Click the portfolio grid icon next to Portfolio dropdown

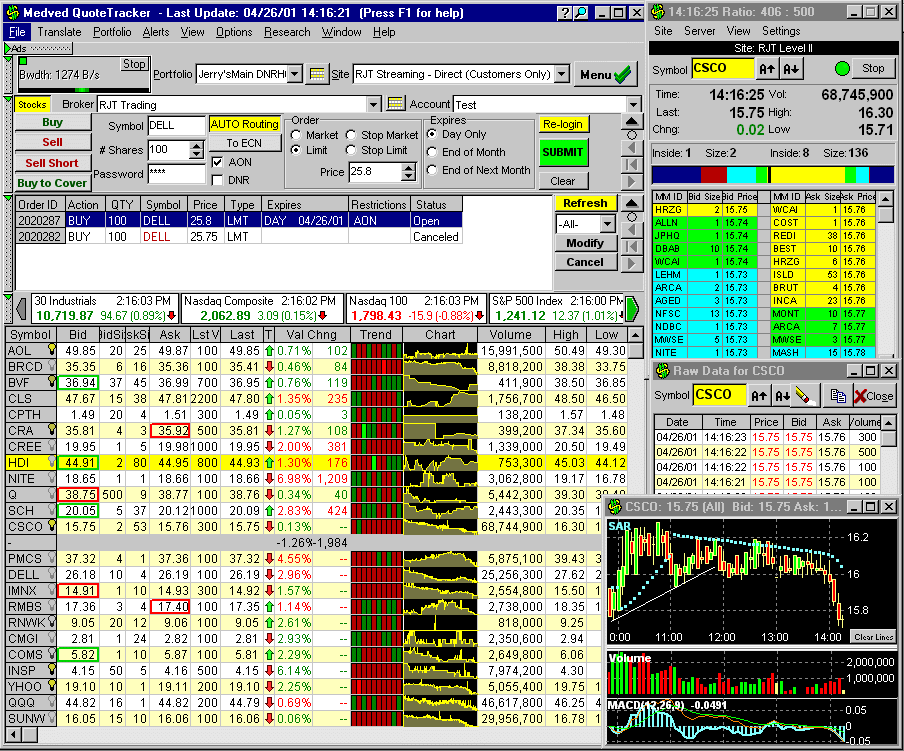point(317,74)
